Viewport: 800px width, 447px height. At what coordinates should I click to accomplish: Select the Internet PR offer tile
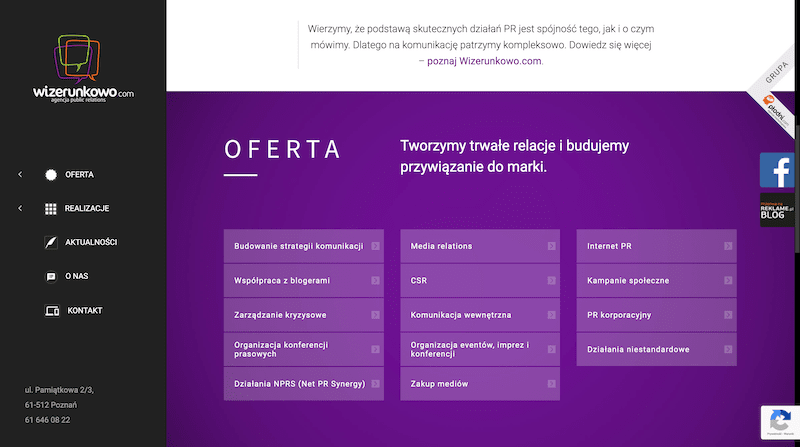point(656,246)
